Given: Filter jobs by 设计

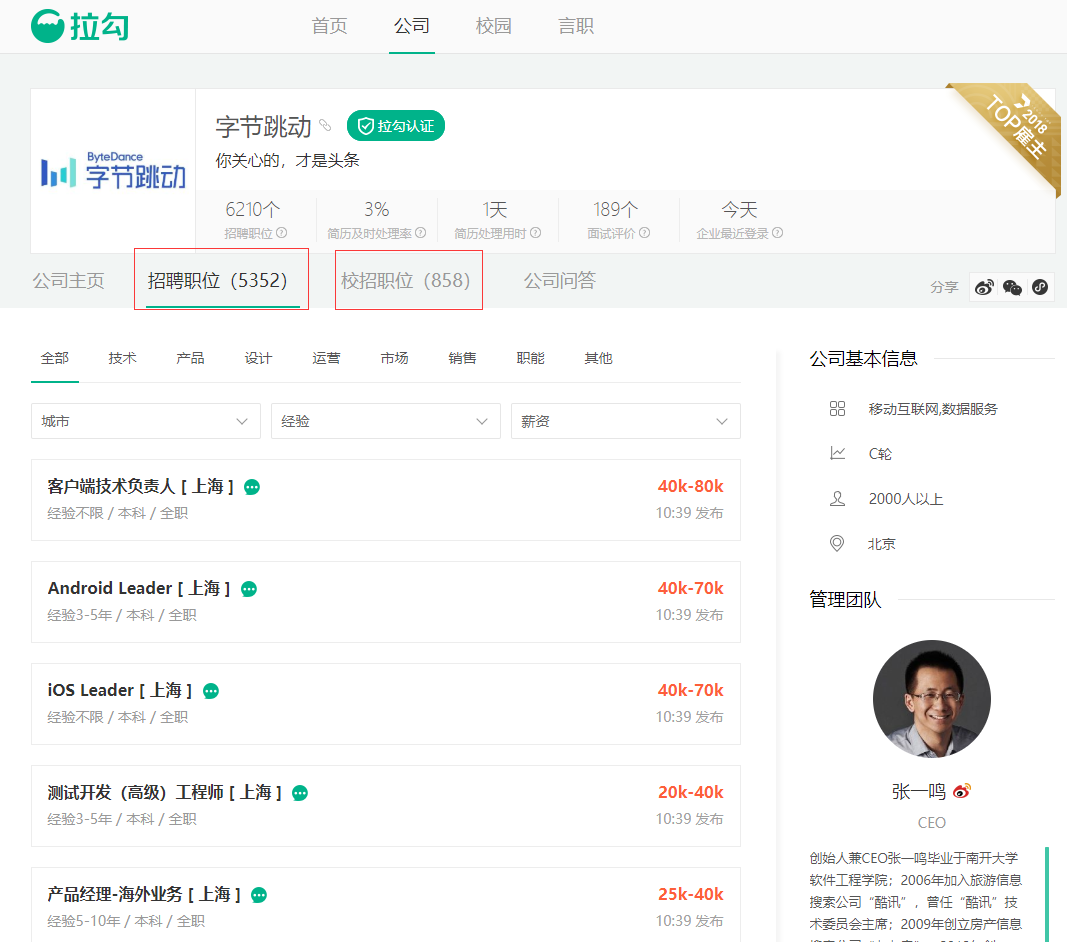Looking at the screenshot, I should (x=259, y=358).
